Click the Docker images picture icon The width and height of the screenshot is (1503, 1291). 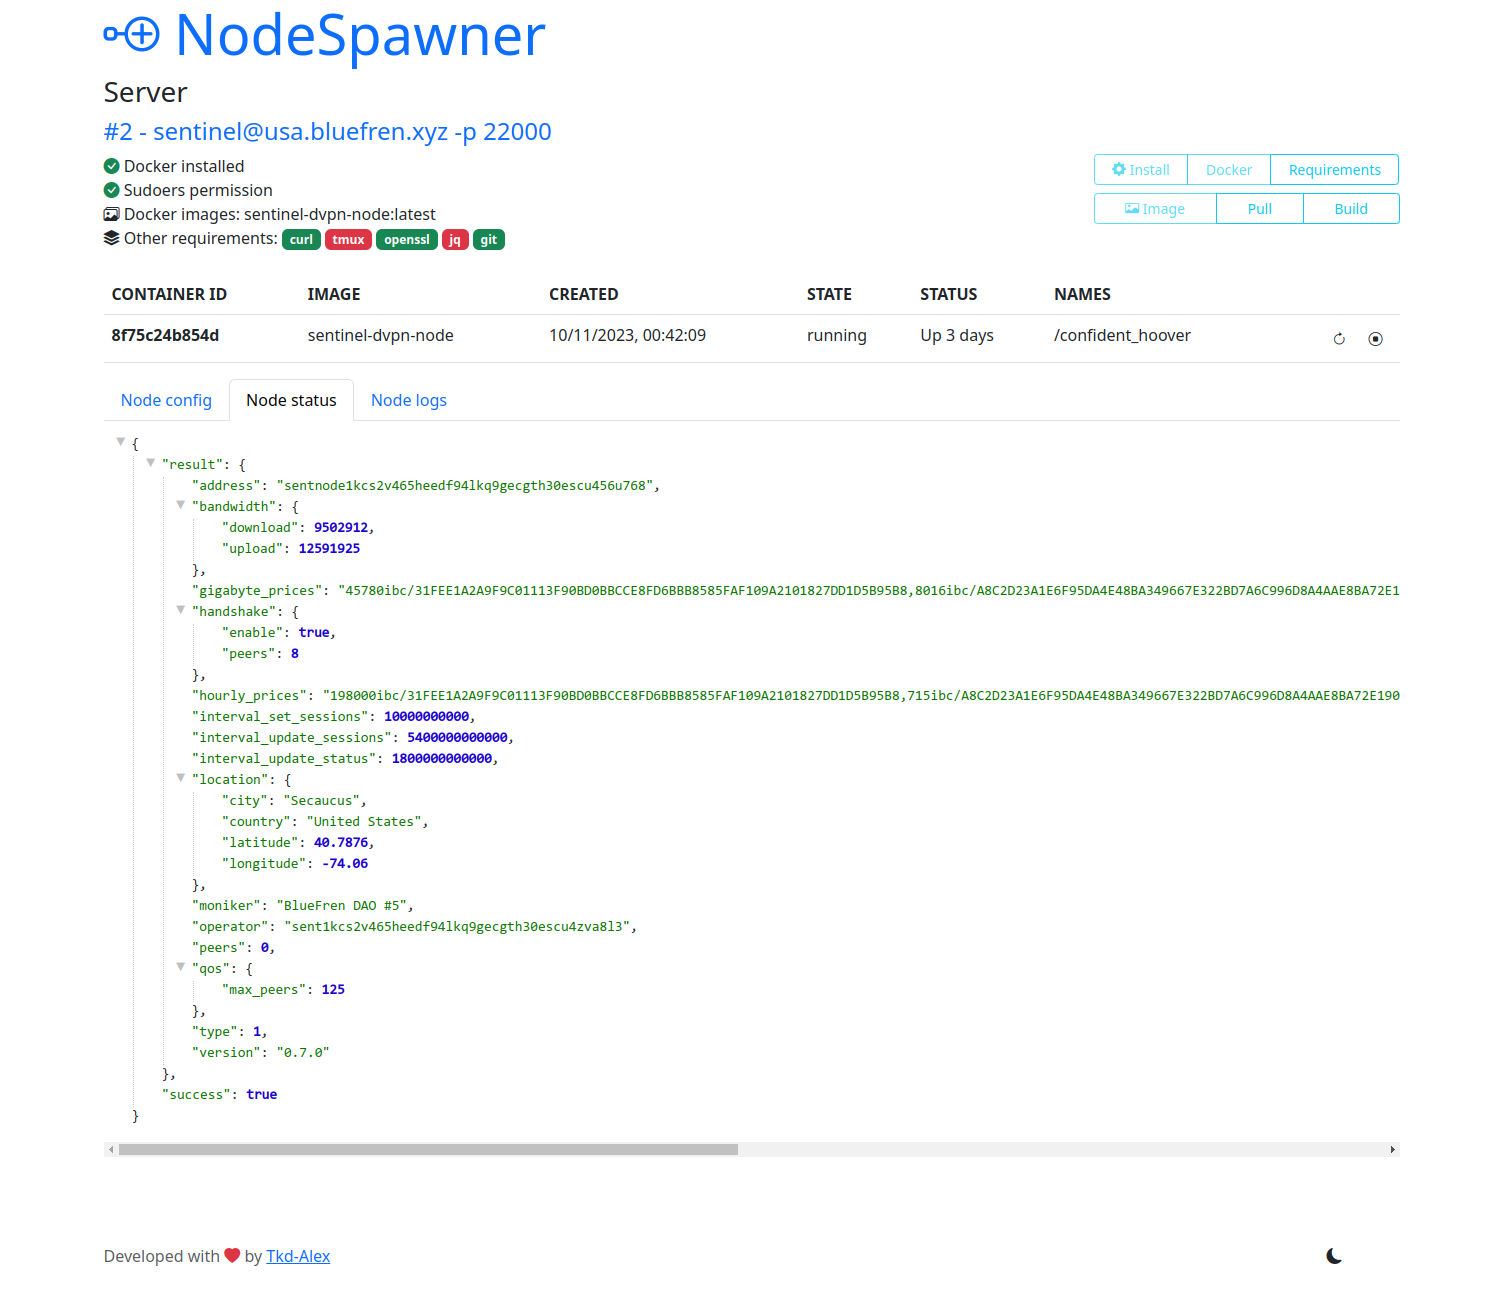coord(111,214)
